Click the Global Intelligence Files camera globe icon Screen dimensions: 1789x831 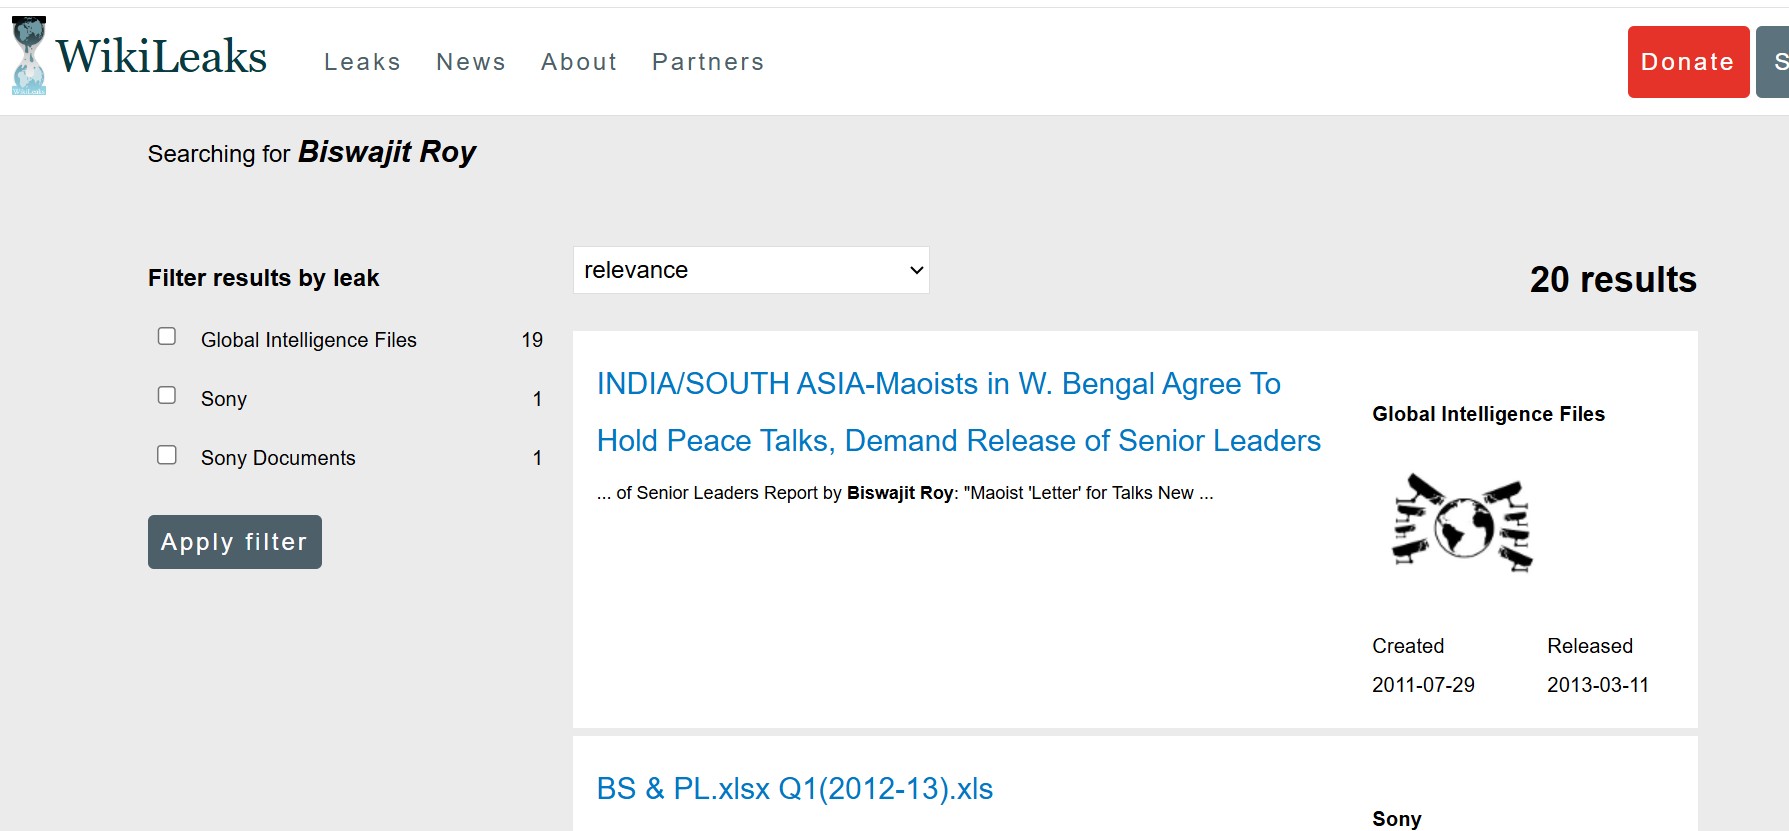pos(1462,523)
